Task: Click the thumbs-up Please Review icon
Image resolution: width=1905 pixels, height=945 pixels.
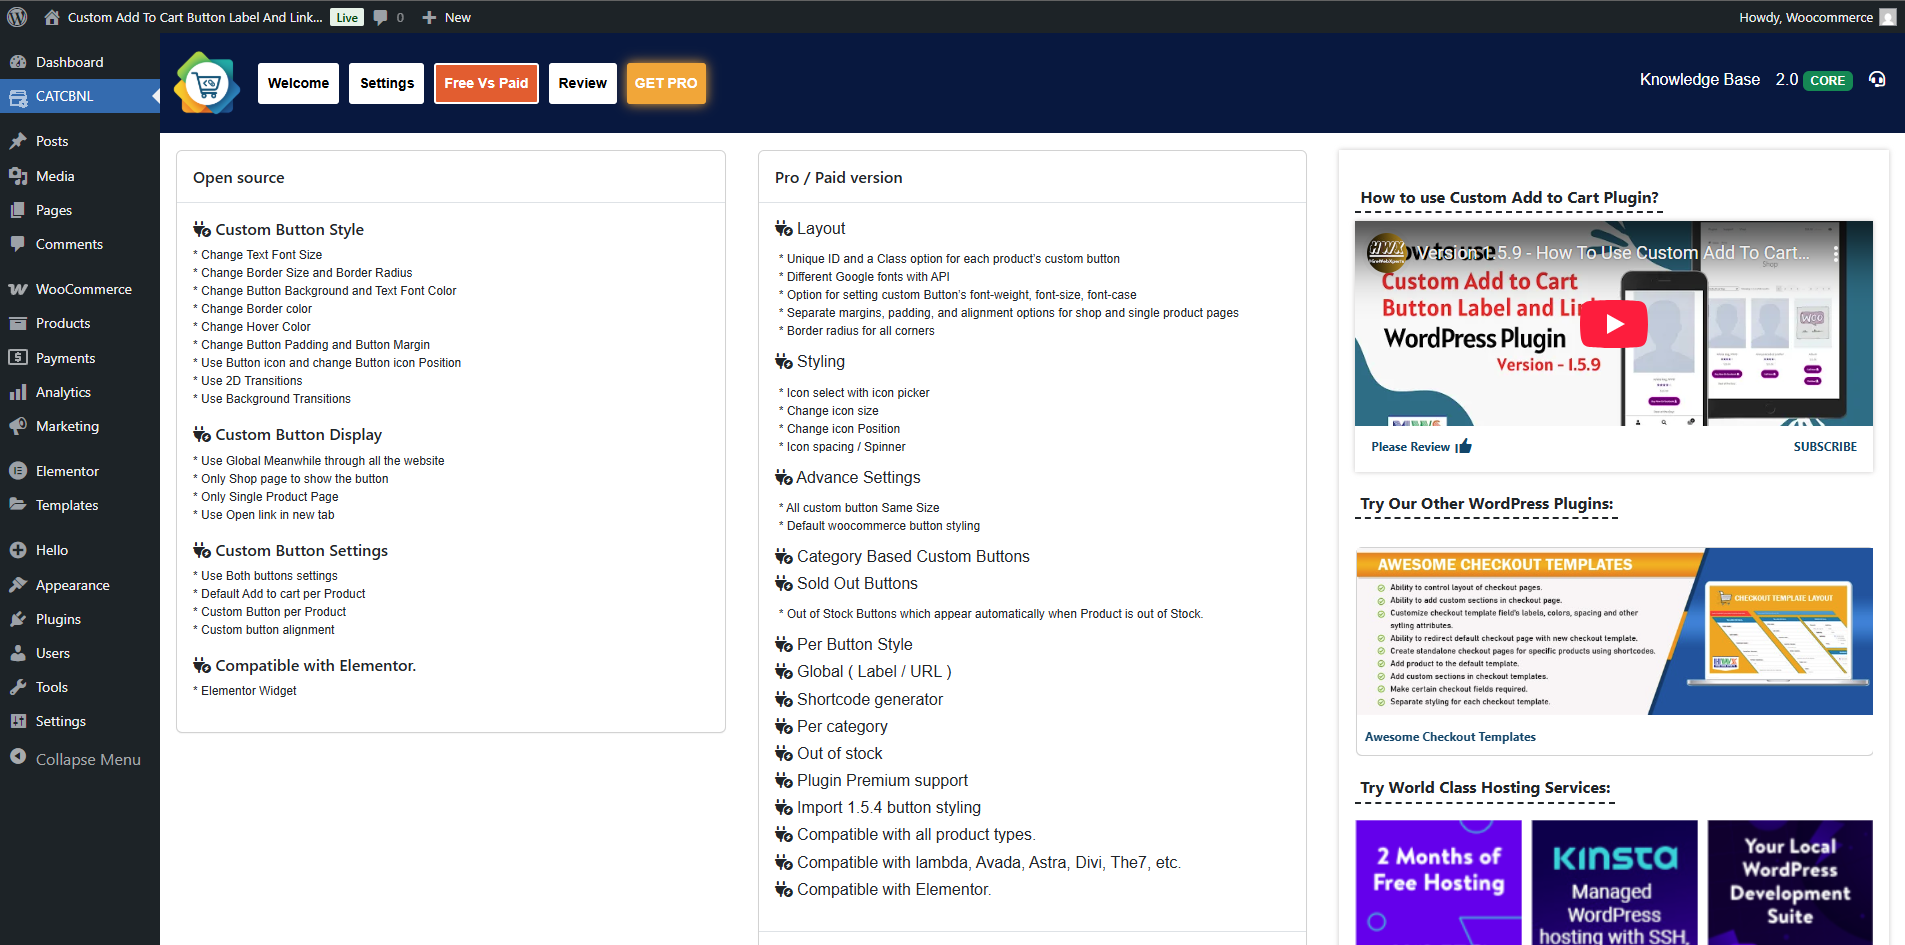Action: 1464,446
